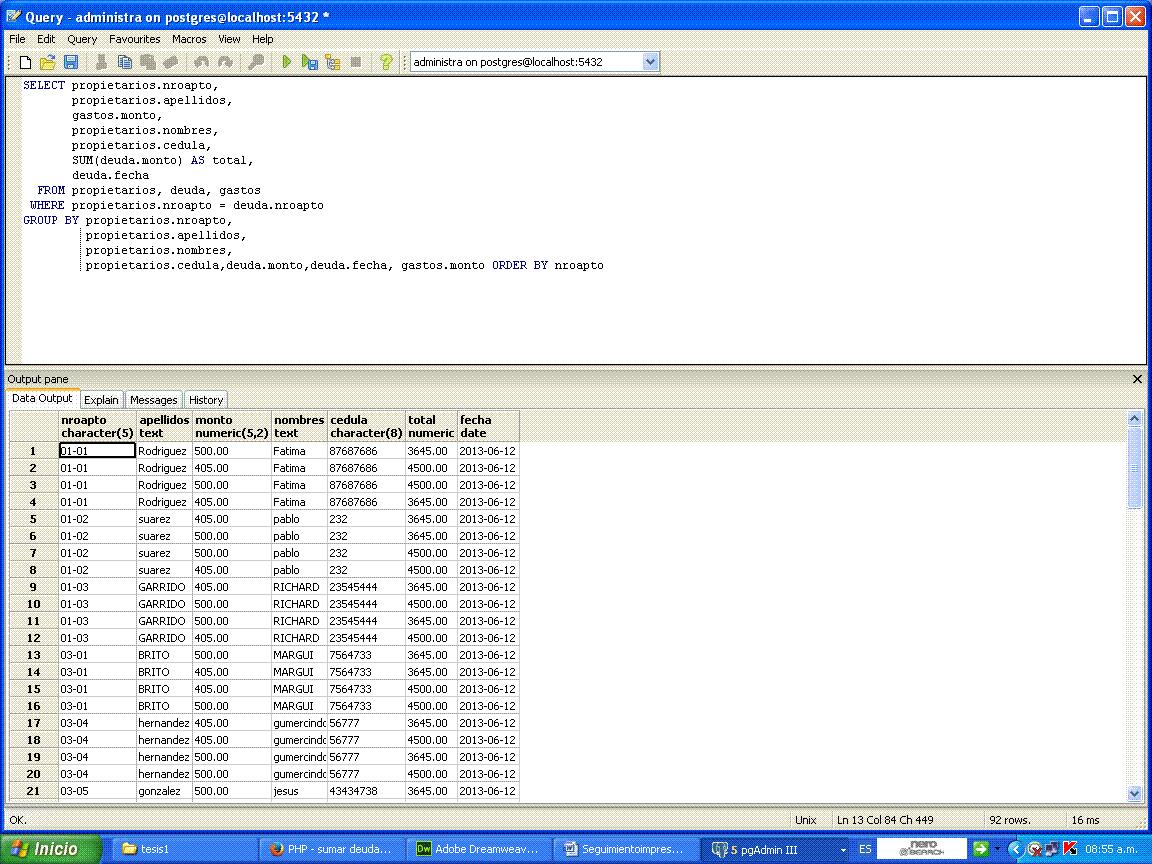Screen dimensions: 1152x864
Task: Select the cedula column header
Action: pos(367,426)
